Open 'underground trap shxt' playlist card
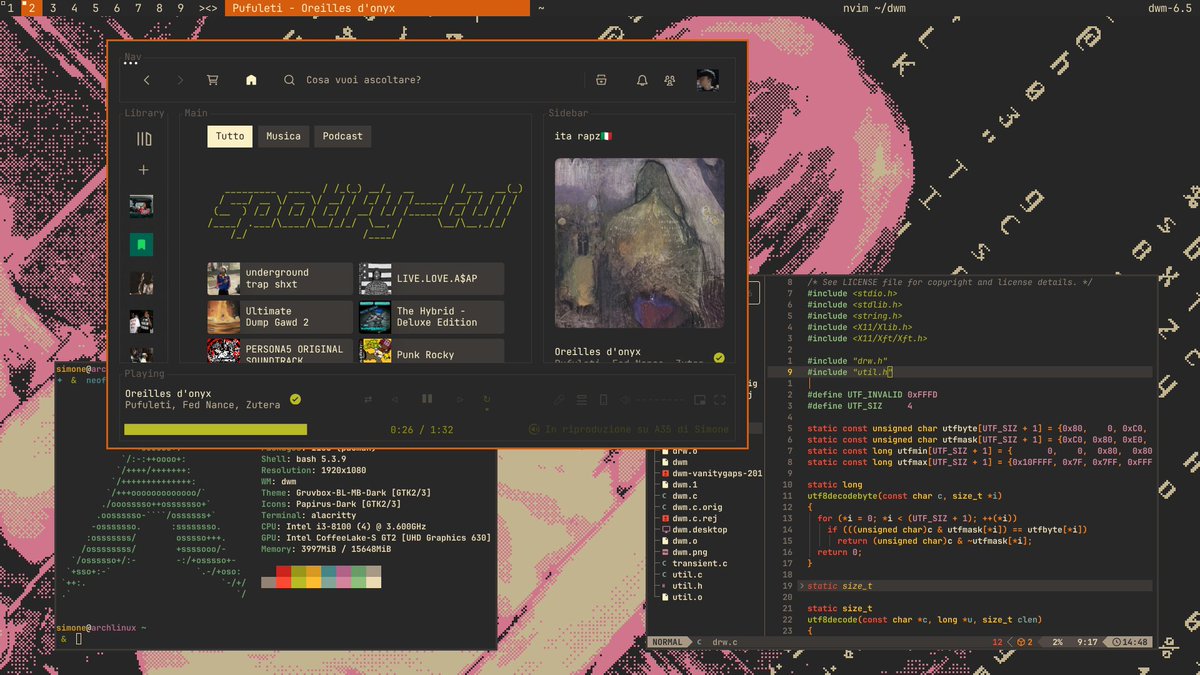 (x=280, y=278)
